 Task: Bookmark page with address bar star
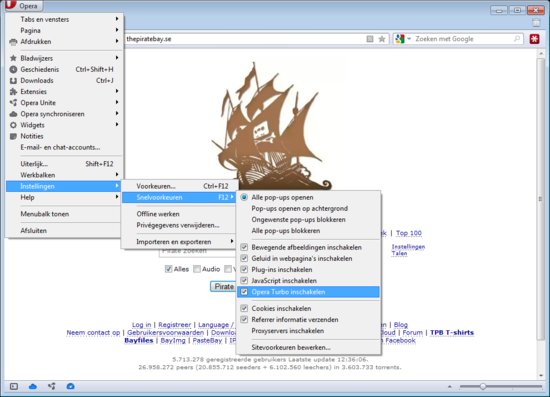point(382,39)
